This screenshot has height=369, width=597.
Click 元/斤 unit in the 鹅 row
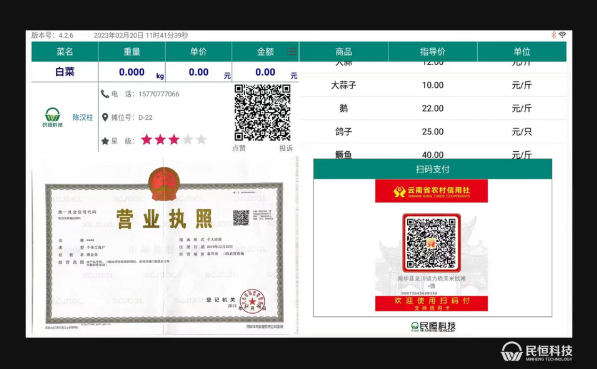(x=522, y=108)
